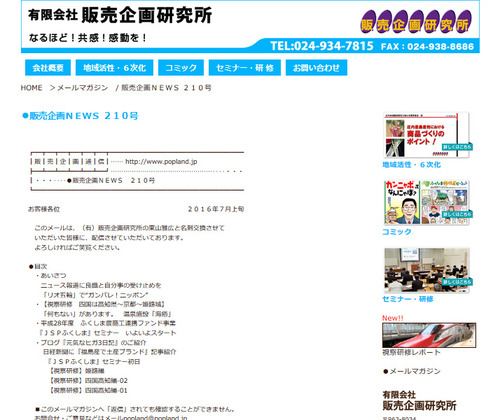Click 詳しくはこちら badge on 商品づくり banner

[457, 147]
